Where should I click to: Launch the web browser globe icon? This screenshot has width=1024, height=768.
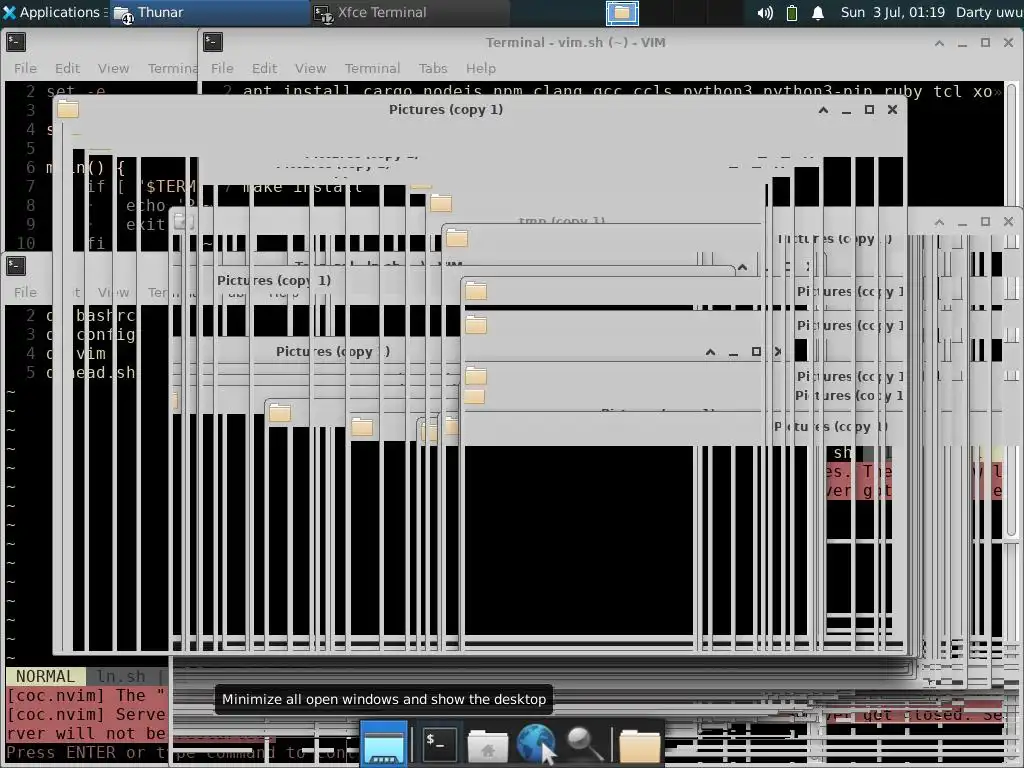(x=536, y=743)
